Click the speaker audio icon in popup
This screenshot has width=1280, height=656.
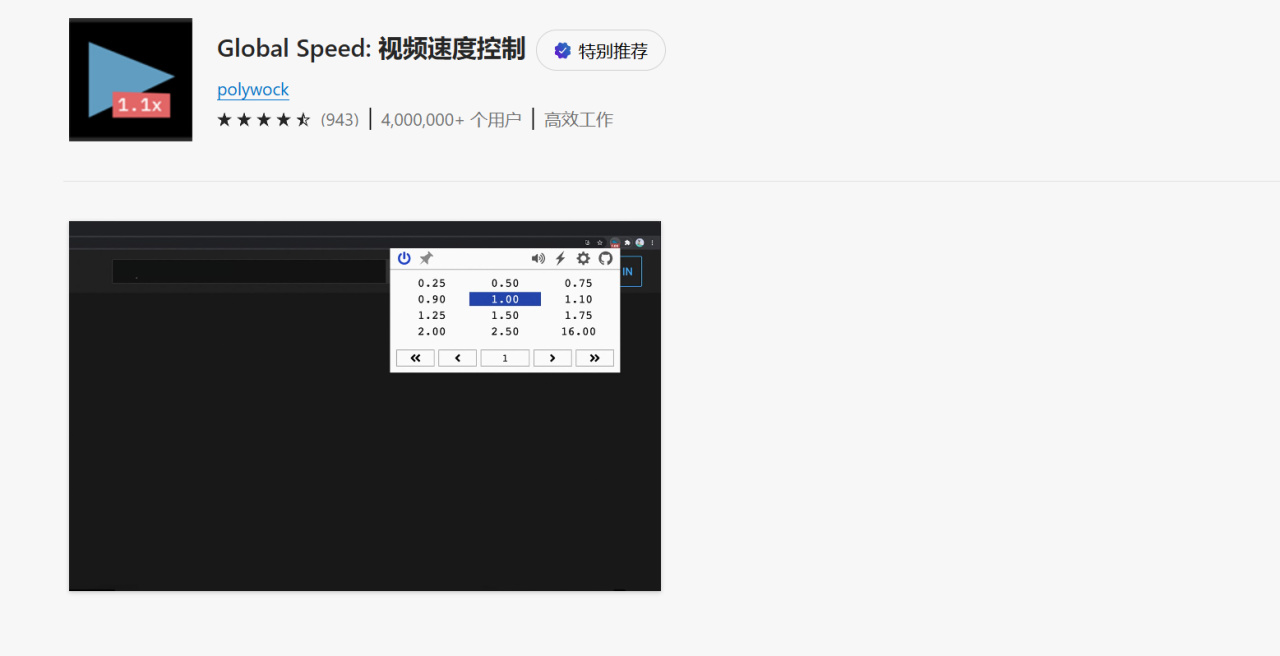pyautogui.click(x=538, y=258)
